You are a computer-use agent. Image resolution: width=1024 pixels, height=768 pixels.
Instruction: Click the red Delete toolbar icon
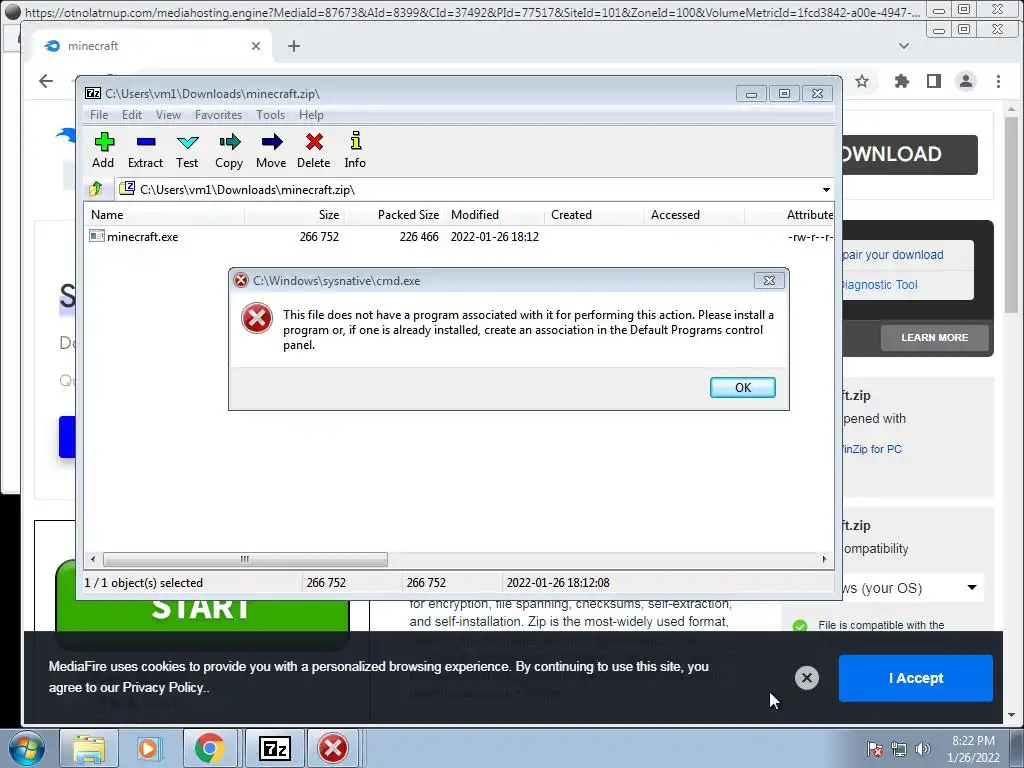coord(313,150)
